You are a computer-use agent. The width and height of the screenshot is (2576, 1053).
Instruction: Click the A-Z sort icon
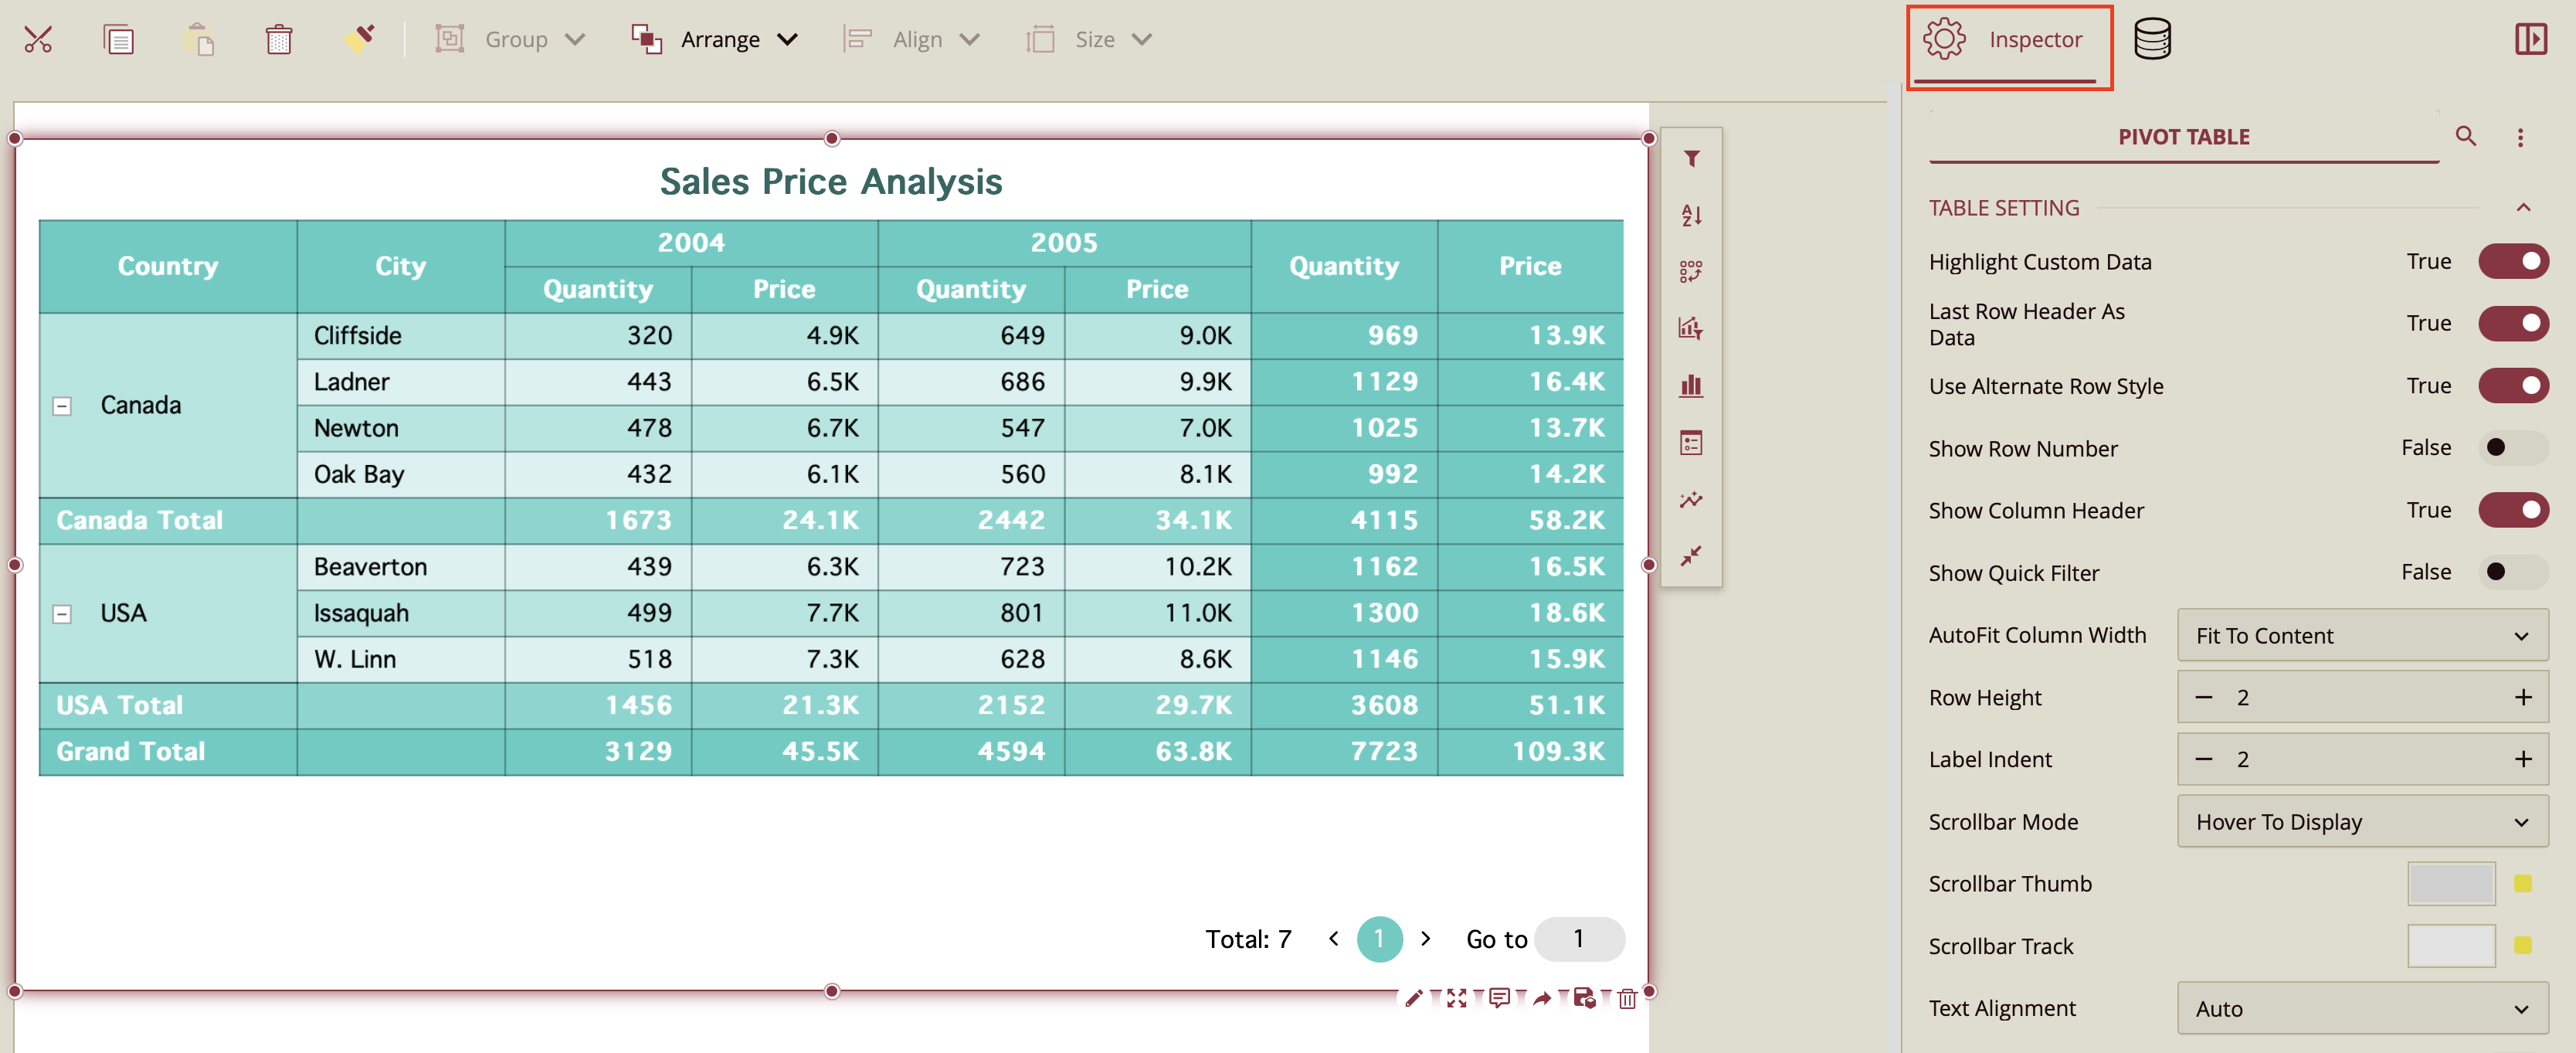1691,215
